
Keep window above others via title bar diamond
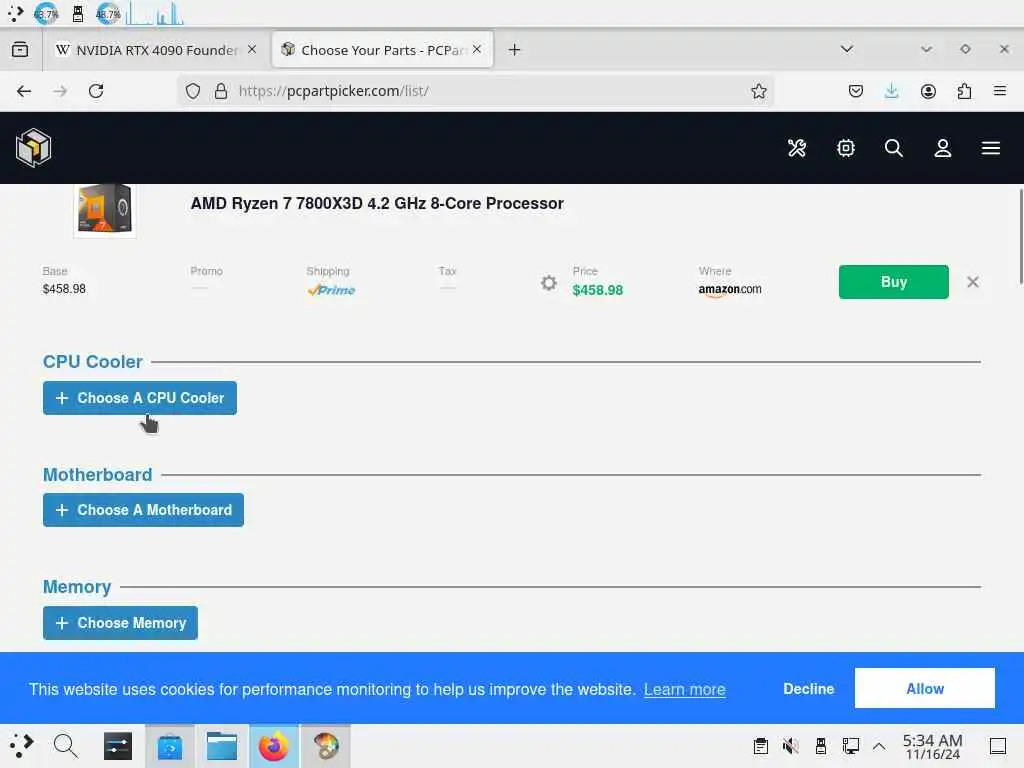(965, 49)
